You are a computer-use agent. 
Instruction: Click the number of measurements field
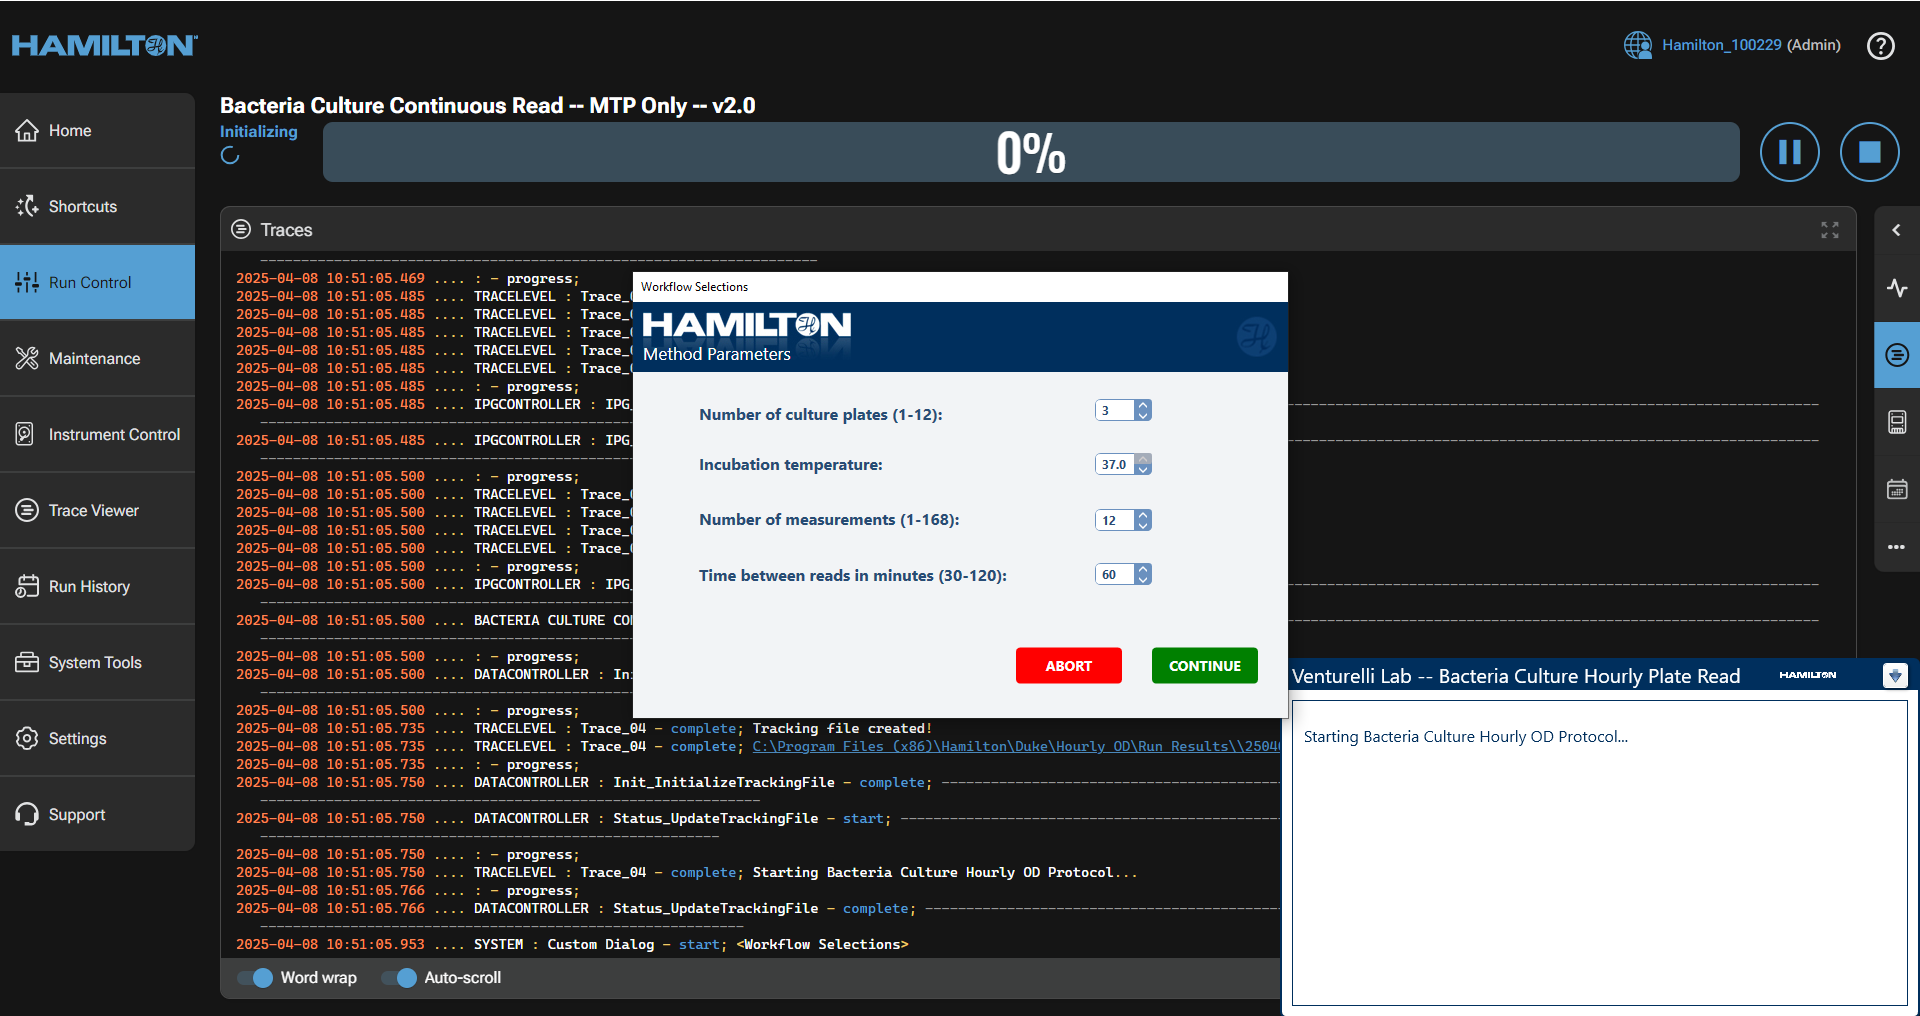[x=1115, y=520]
